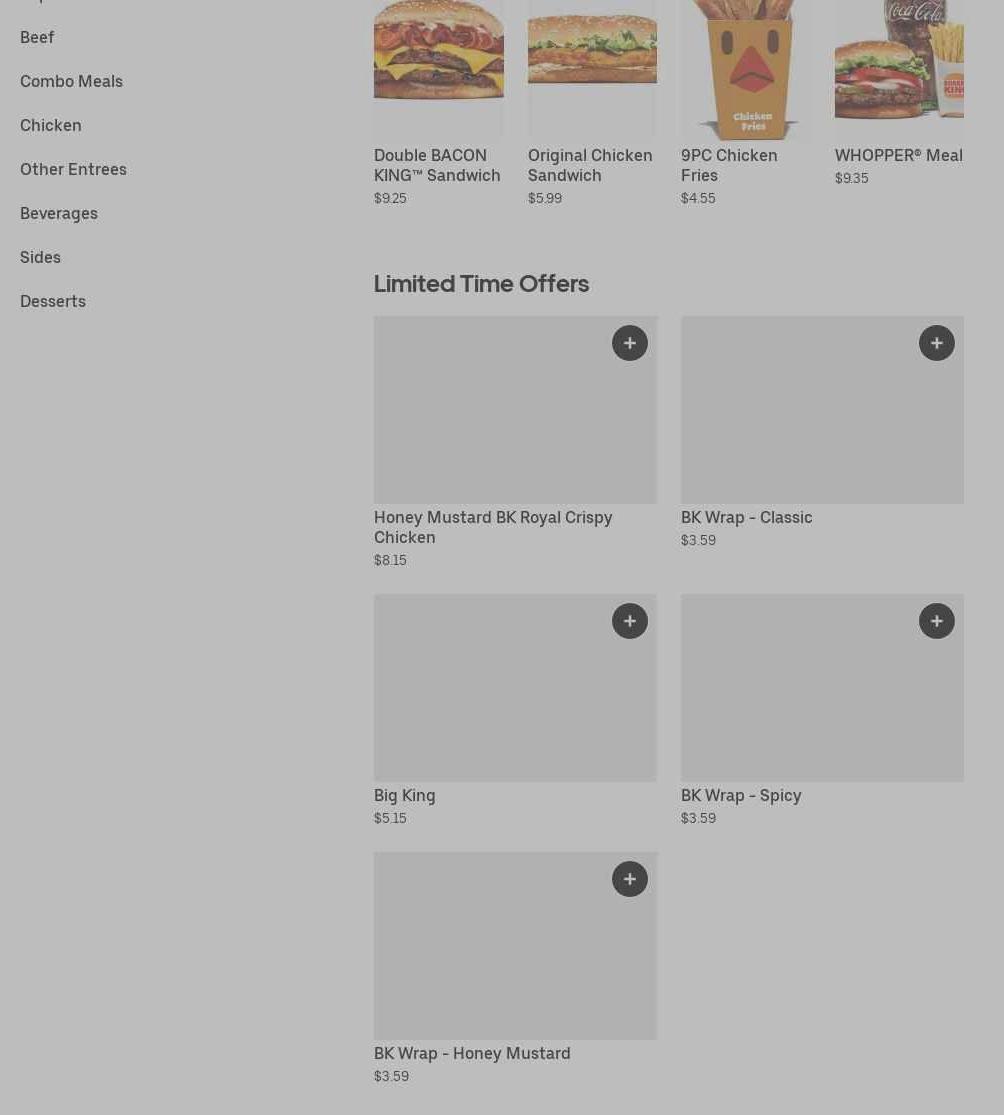This screenshot has height=1115, width=1004.
Task: Add Big King using the plus icon
Action: point(629,621)
